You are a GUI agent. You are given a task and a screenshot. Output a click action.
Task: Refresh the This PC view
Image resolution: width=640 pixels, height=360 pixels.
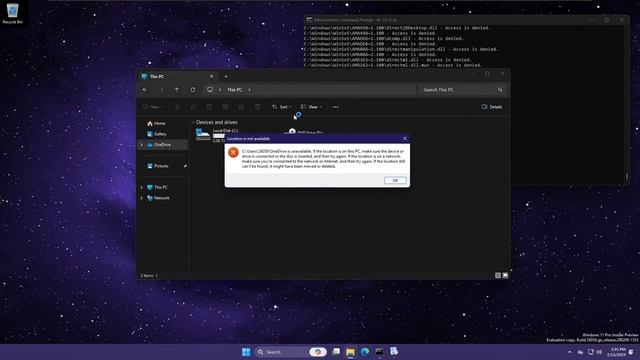pyautogui.click(x=193, y=90)
